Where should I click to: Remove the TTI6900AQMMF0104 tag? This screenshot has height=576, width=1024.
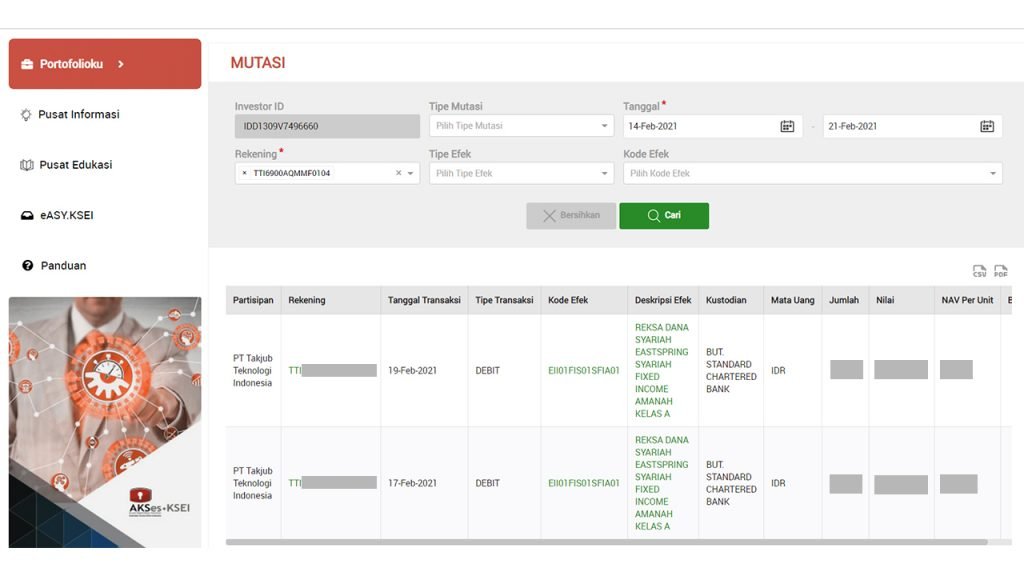(x=245, y=173)
